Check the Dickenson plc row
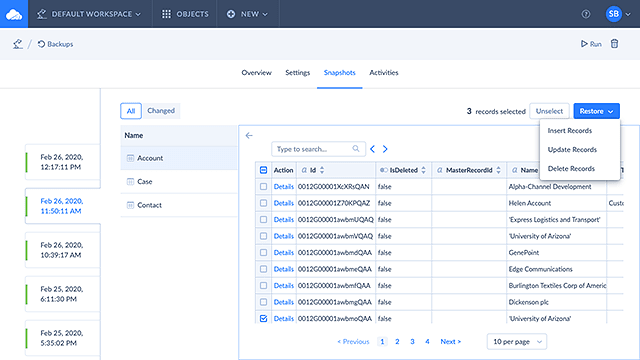This screenshot has height=360, width=640. 263,302
